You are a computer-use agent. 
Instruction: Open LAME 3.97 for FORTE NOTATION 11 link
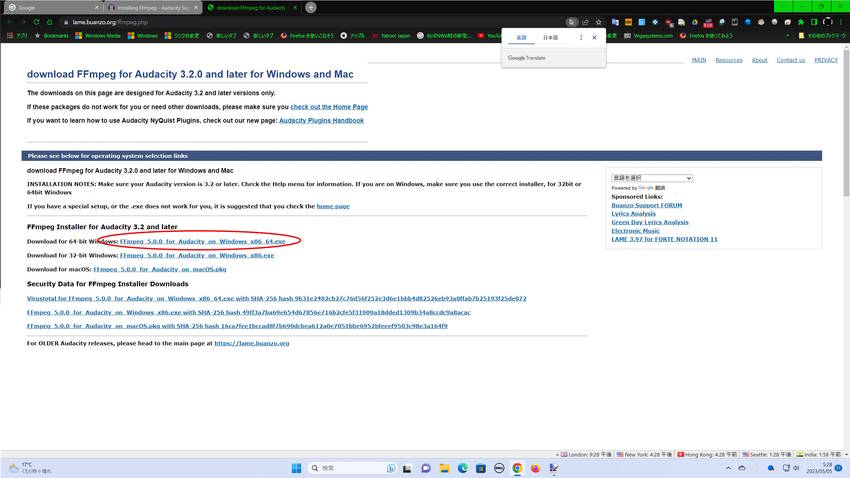(x=664, y=239)
